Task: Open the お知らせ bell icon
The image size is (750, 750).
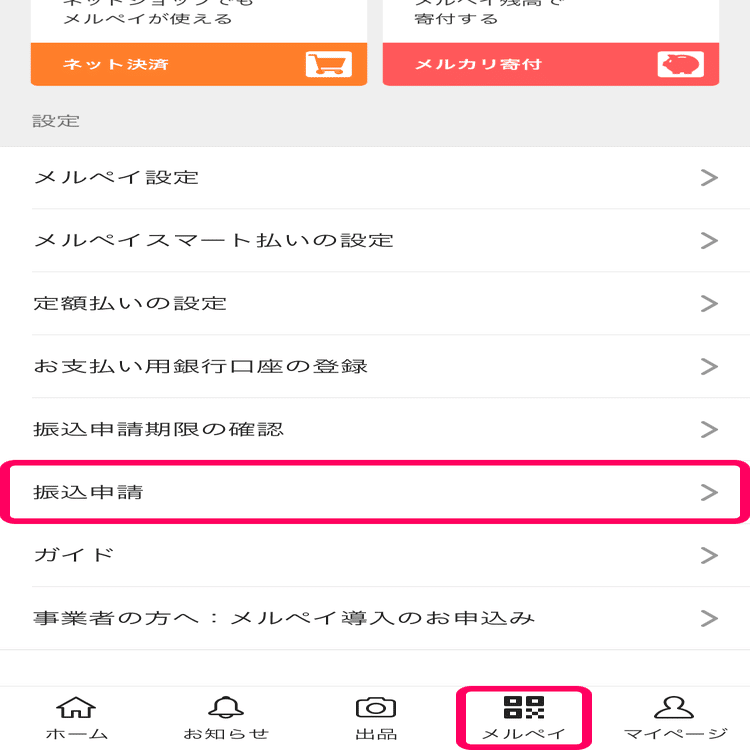Action: click(226, 707)
